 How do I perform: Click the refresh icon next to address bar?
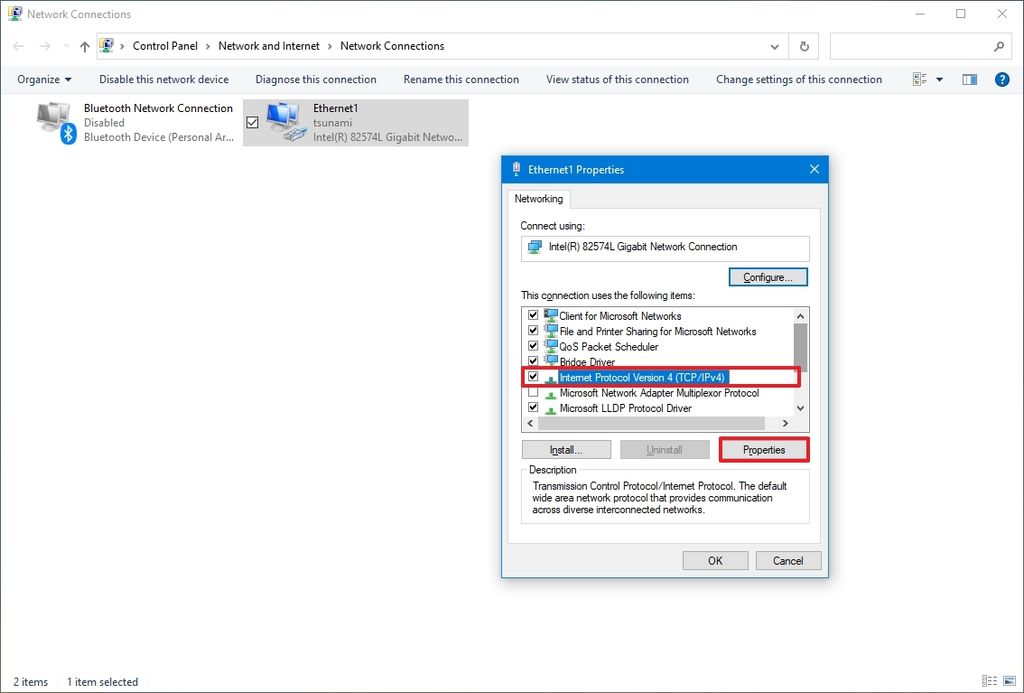(803, 46)
